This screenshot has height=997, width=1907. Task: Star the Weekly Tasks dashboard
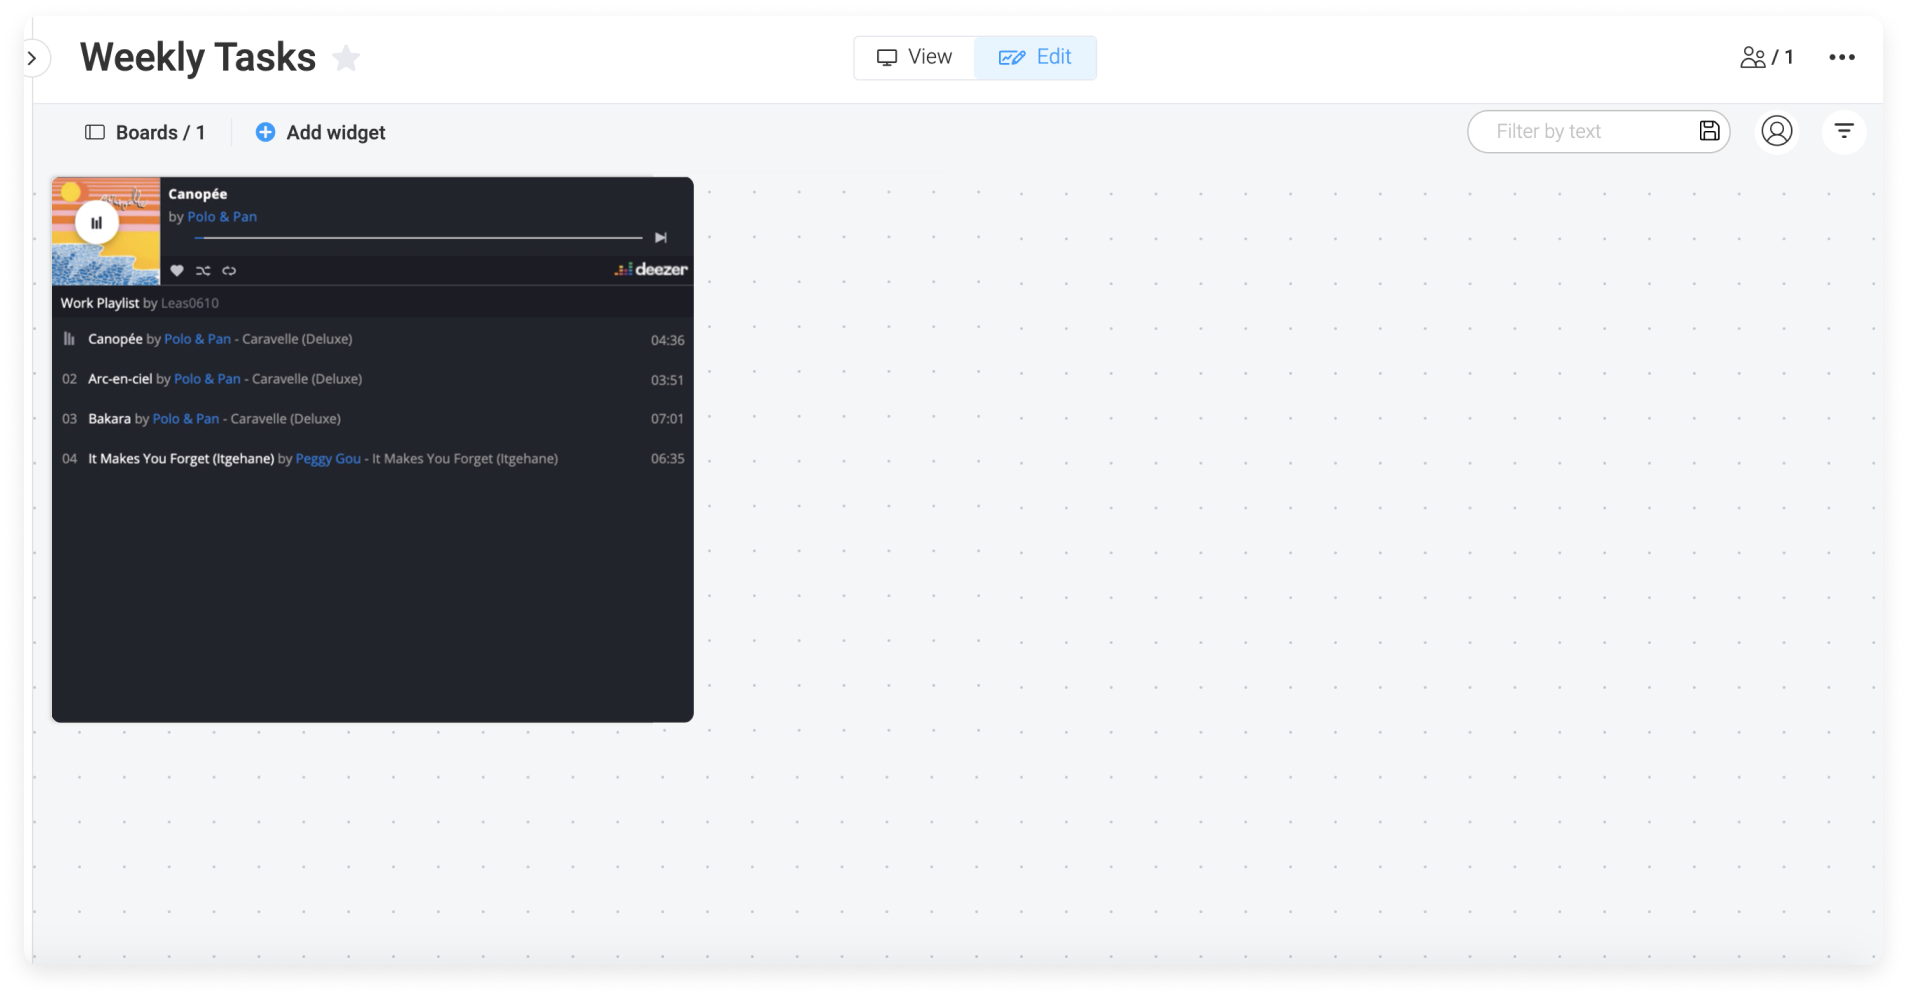pos(346,58)
